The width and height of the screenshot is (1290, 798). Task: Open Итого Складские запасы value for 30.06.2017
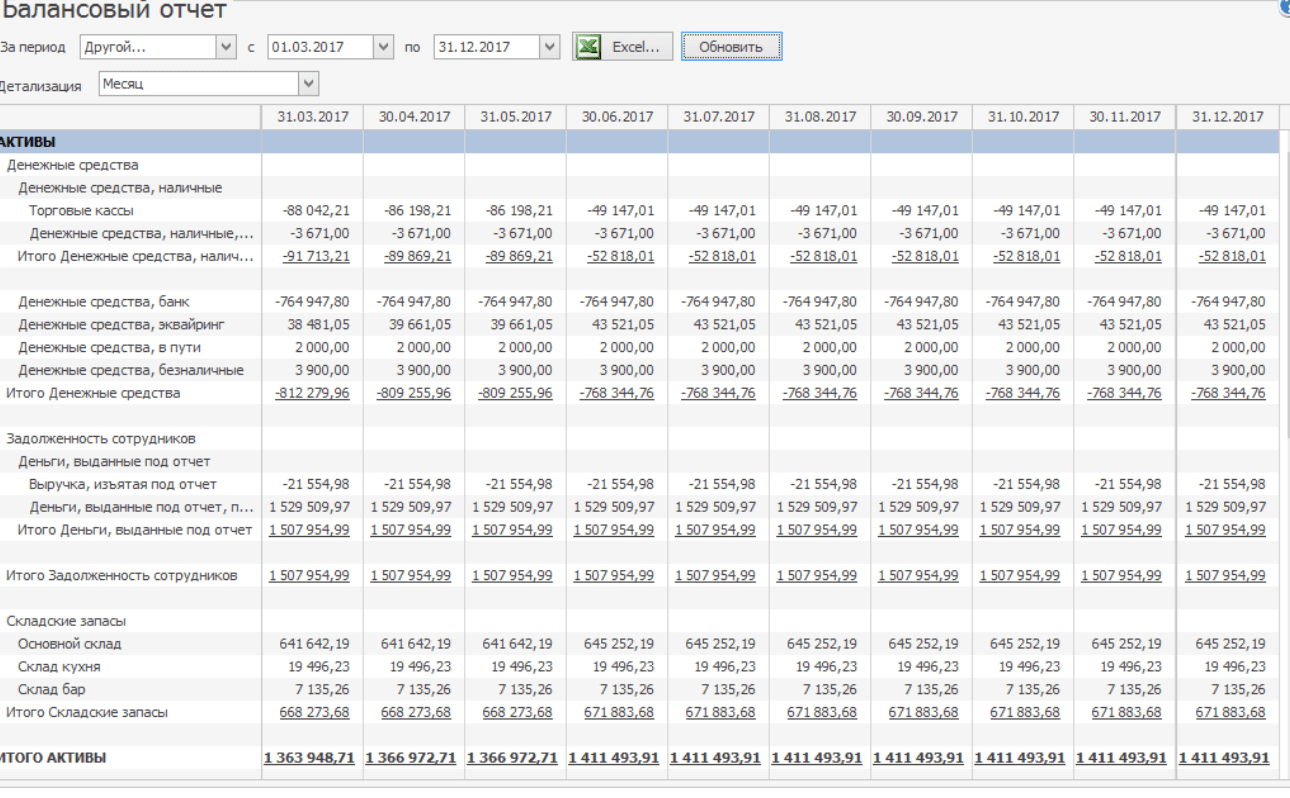click(x=618, y=712)
